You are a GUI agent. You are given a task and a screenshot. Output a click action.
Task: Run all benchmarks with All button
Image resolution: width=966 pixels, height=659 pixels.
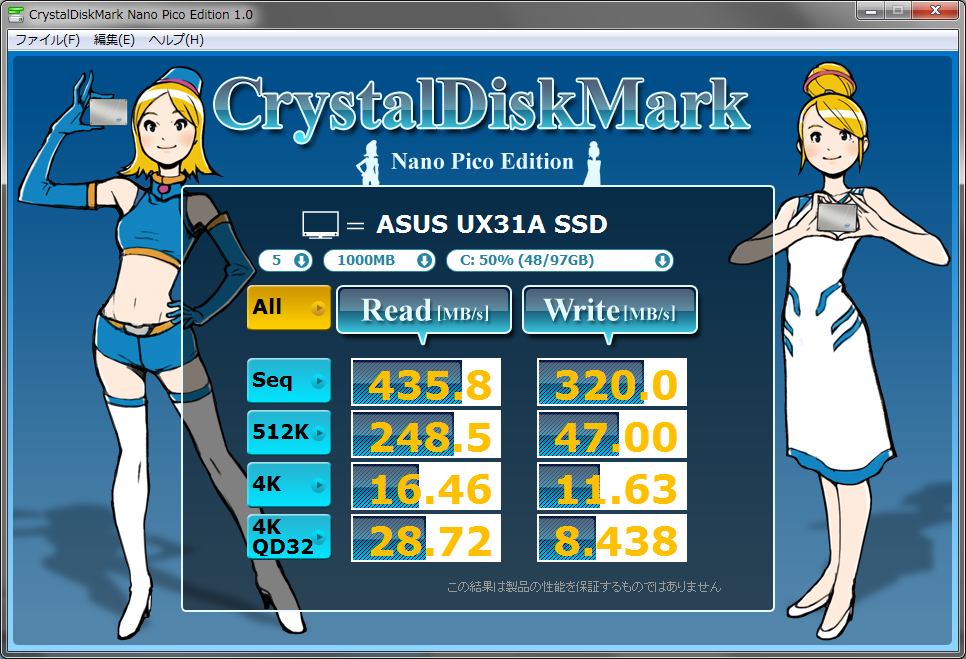click(289, 307)
